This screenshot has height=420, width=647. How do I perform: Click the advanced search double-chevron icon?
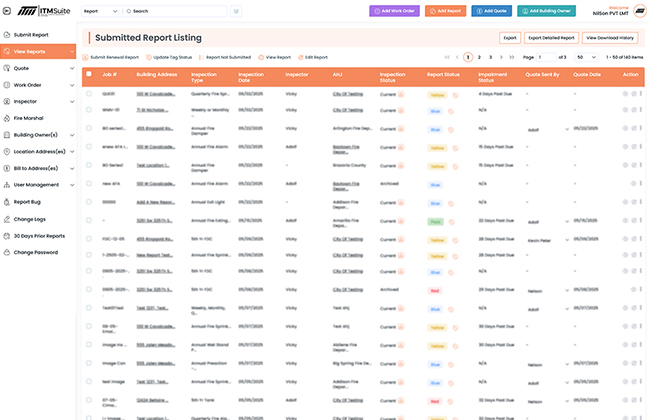[236, 11]
